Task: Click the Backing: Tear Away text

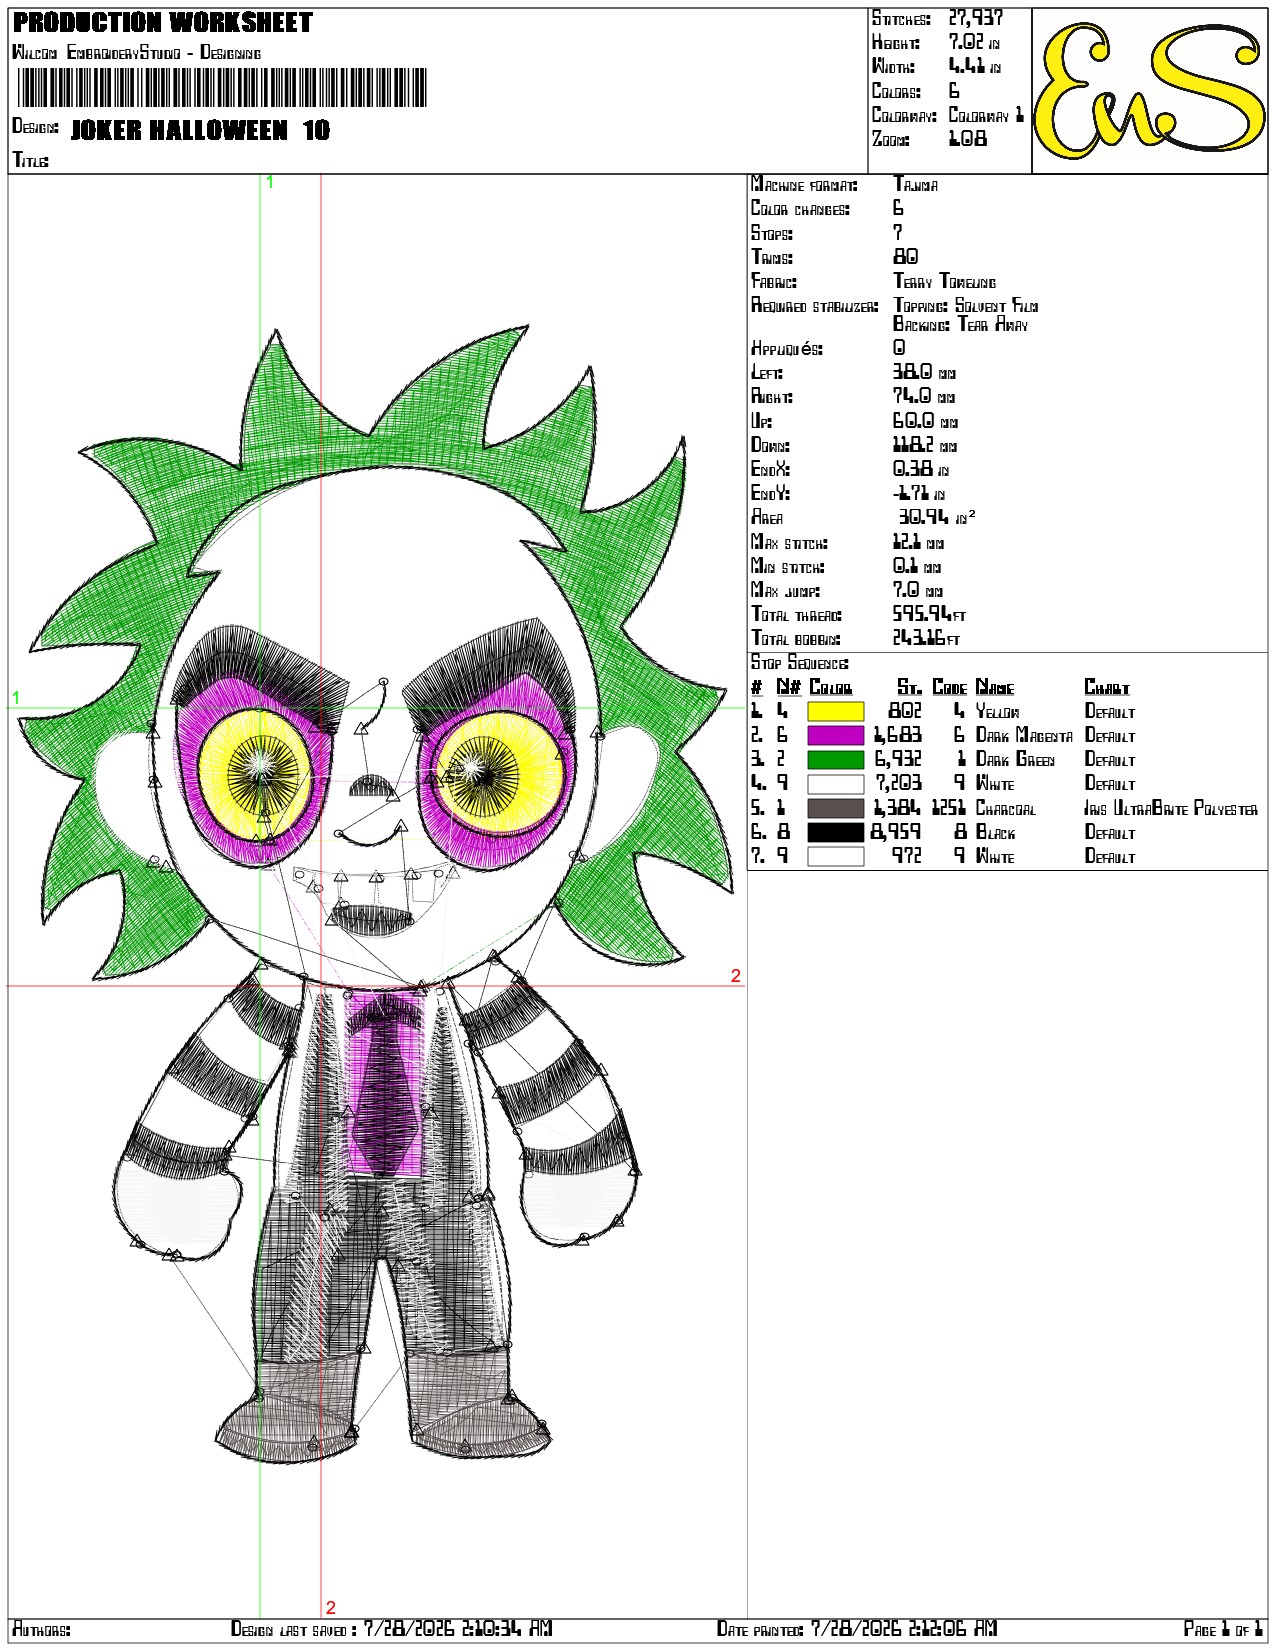Action: click(x=961, y=325)
